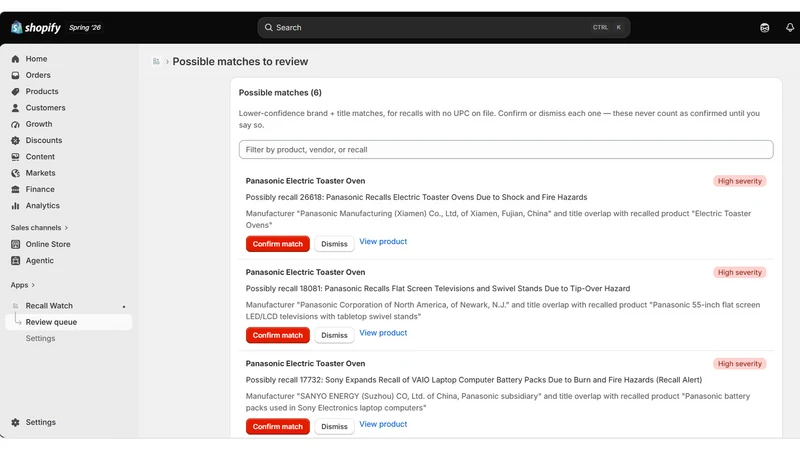Screen dimensions: 800x450
Task: Click the Markets globe icon
Action: (15, 173)
